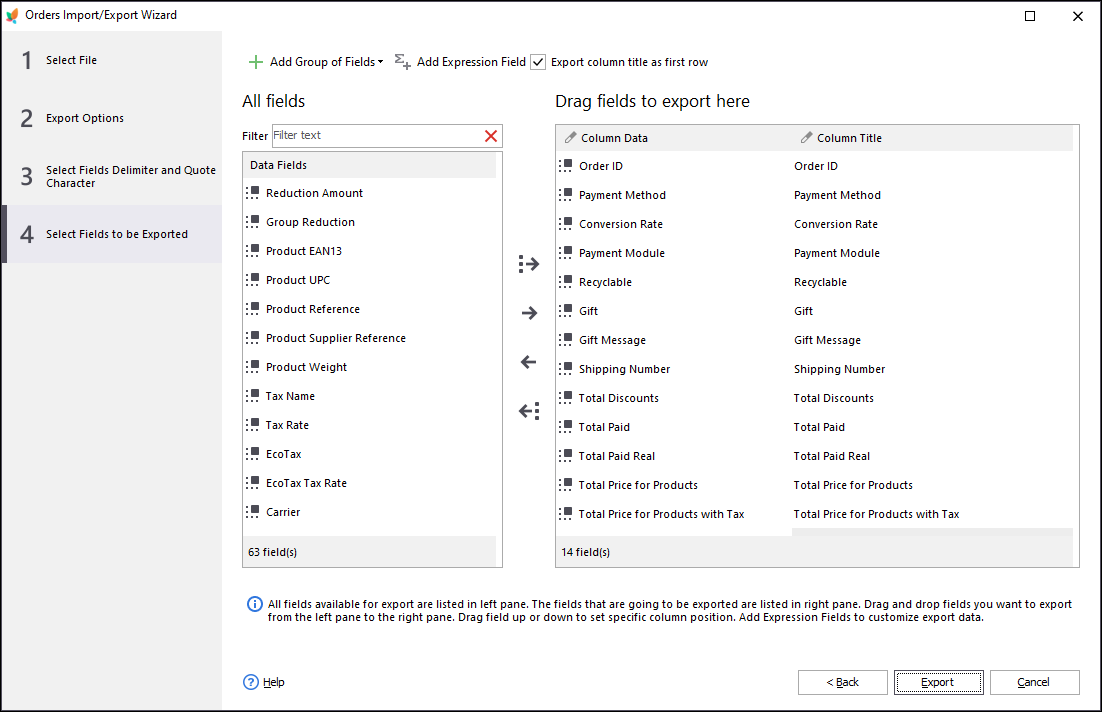The image size is (1102, 712).
Task: Click the Export button
Action: point(938,682)
